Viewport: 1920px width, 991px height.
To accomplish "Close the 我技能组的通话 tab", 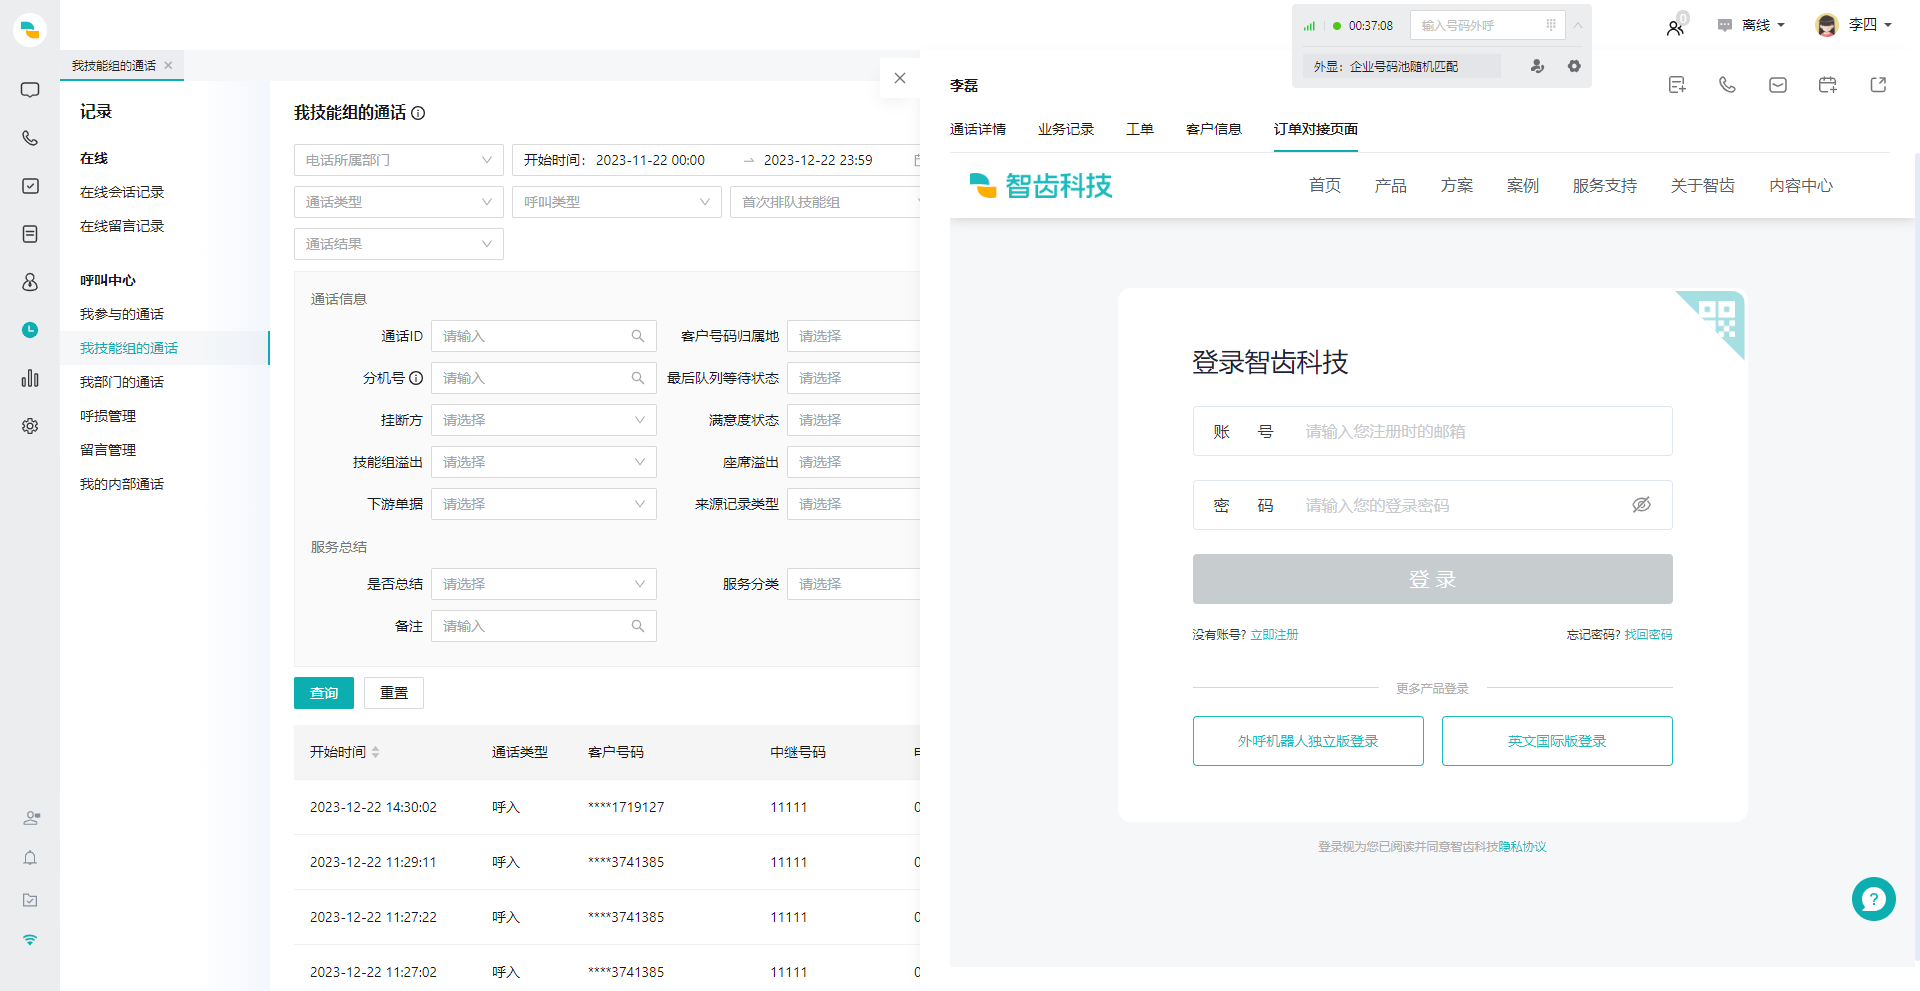I will (x=168, y=65).
